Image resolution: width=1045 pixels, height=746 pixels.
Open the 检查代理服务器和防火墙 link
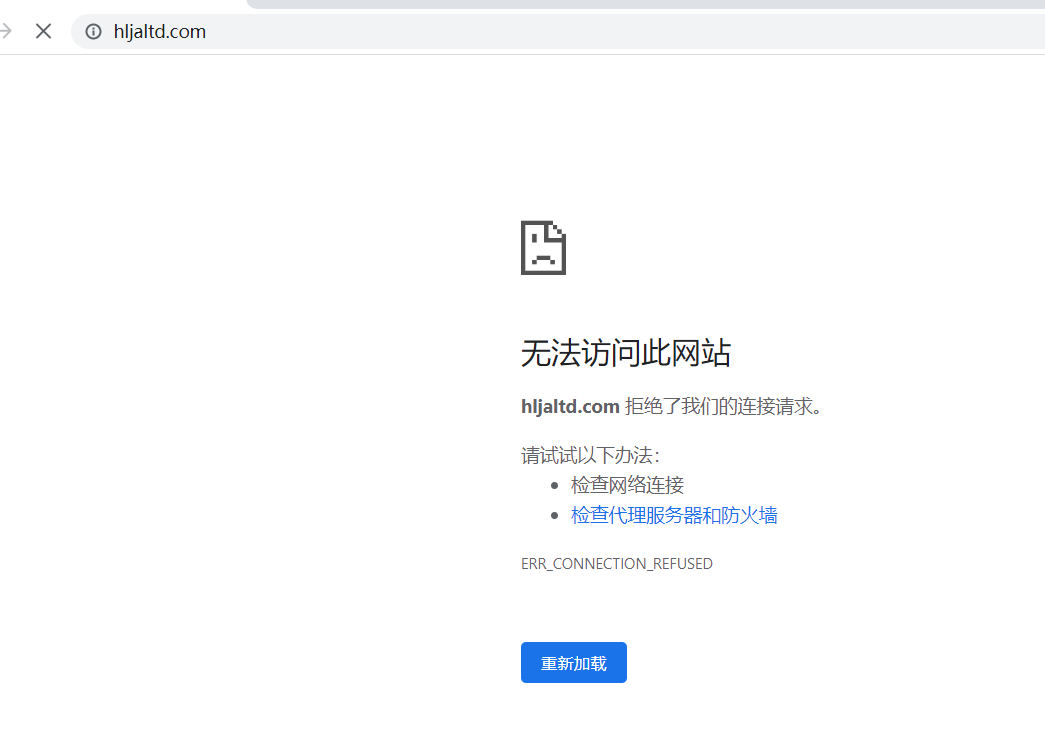[x=674, y=516]
